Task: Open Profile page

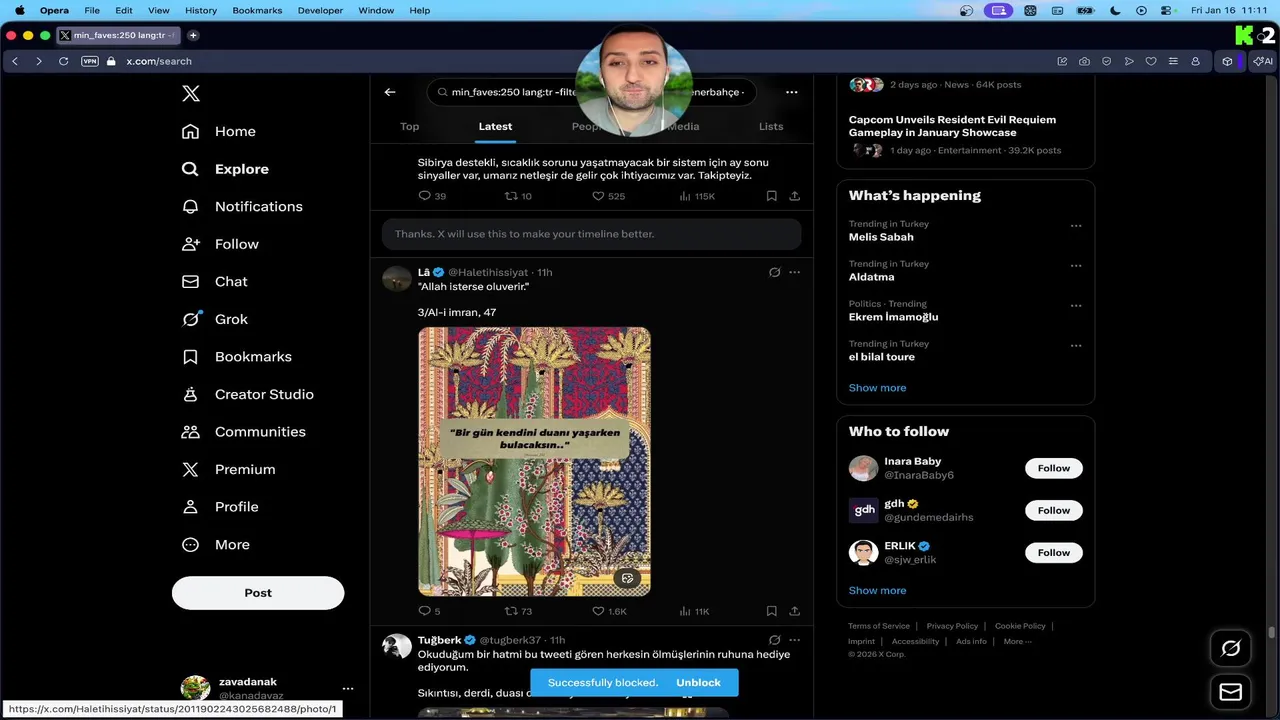Action: pos(220,507)
